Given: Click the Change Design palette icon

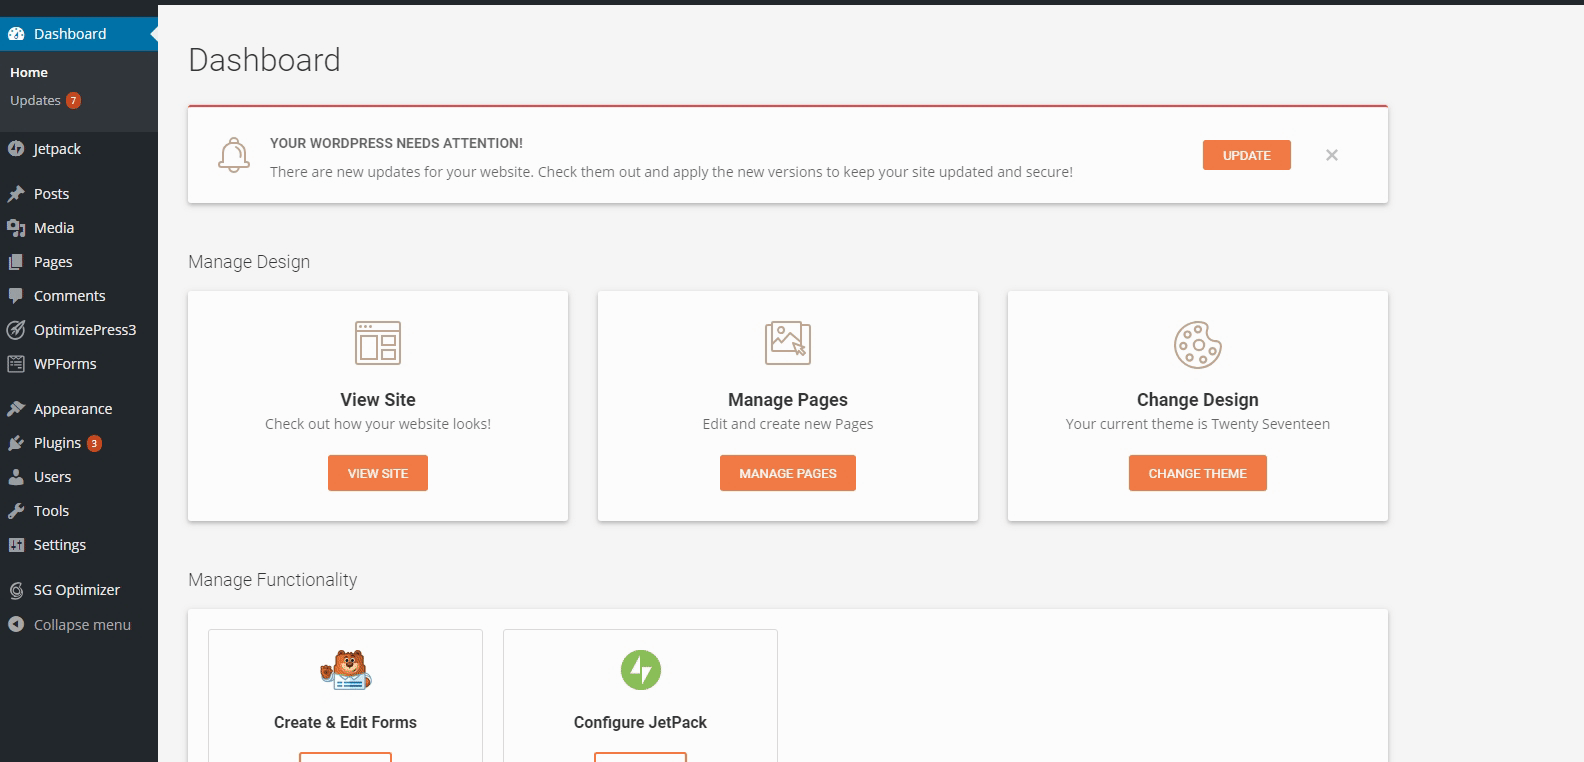Looking at the screenshot, I should pyautogui.click(x=1198, y=345).
